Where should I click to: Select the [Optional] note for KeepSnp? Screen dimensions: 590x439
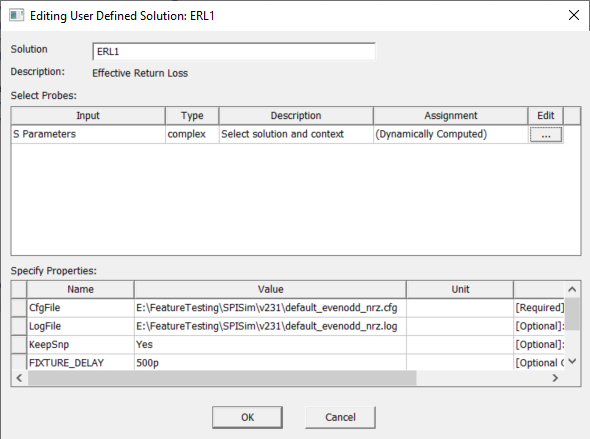point(539,345)
